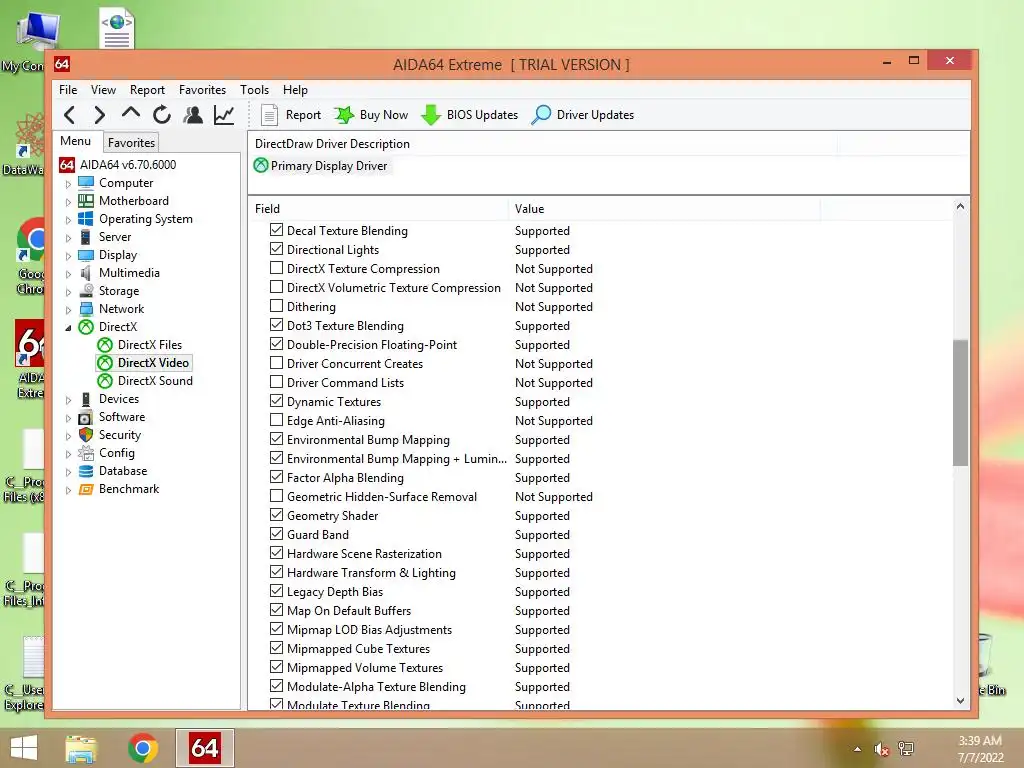Image resolution: width=1024 pixels, height=768 pixels.
Task: Toggle Edge Anti-Aliasing checkbox
Action: pos(276,420)
